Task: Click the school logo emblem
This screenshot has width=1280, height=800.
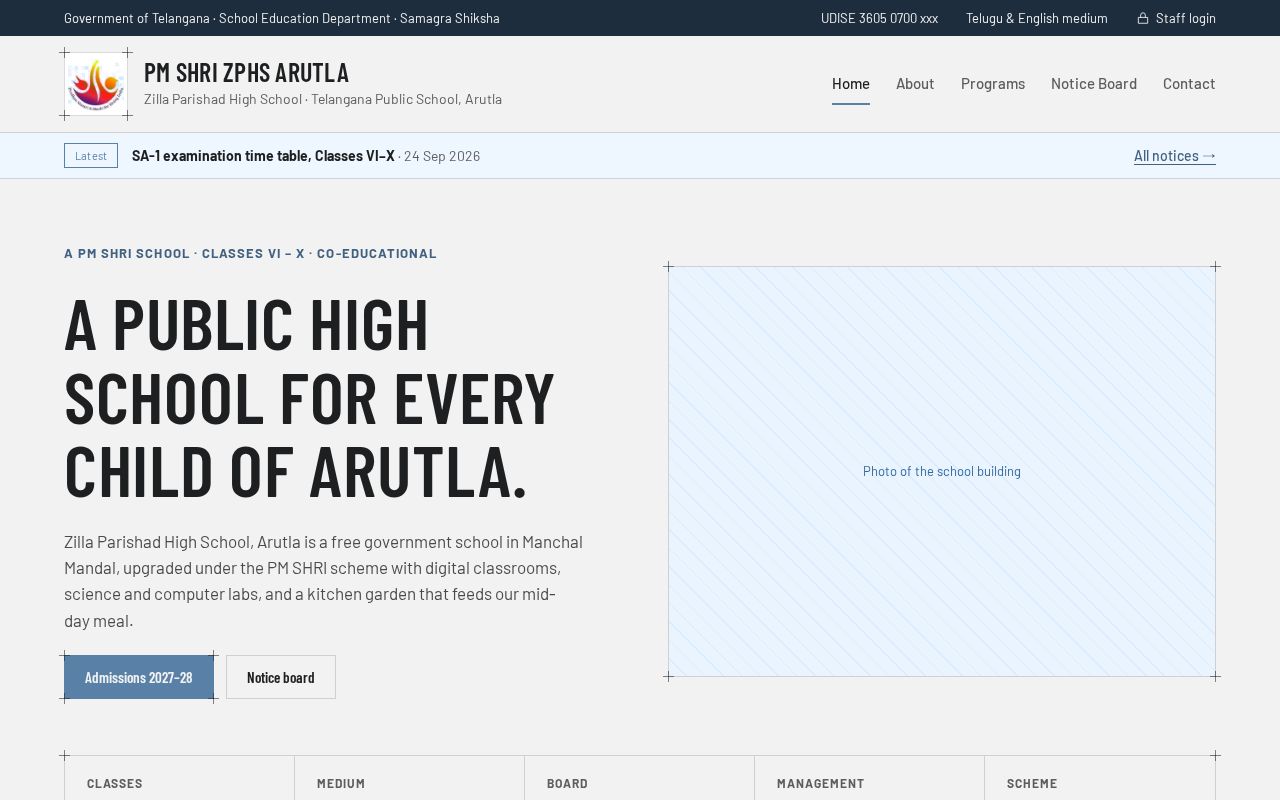Action: pyautogui.click(x=96, y=84)
